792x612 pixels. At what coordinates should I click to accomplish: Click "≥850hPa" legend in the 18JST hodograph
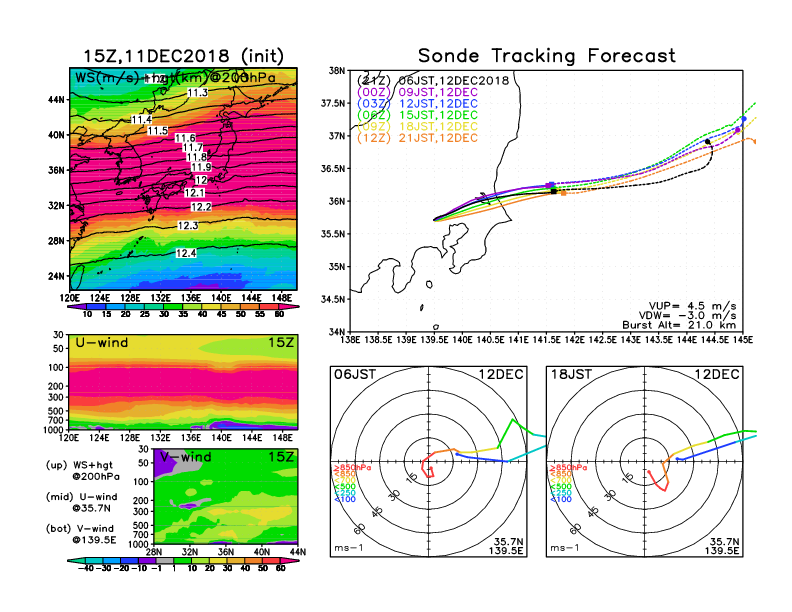point(568,468)
